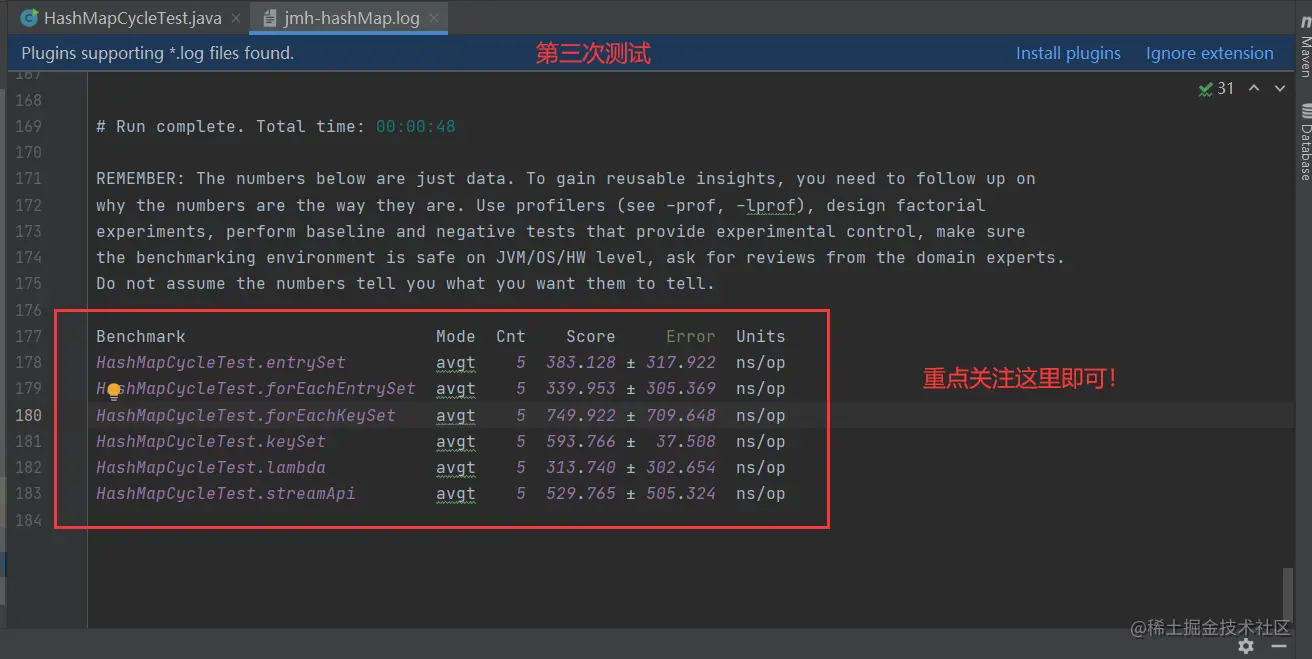Click 'HashMapCycleTest.forEachKeySet' benchmark name

246,415
